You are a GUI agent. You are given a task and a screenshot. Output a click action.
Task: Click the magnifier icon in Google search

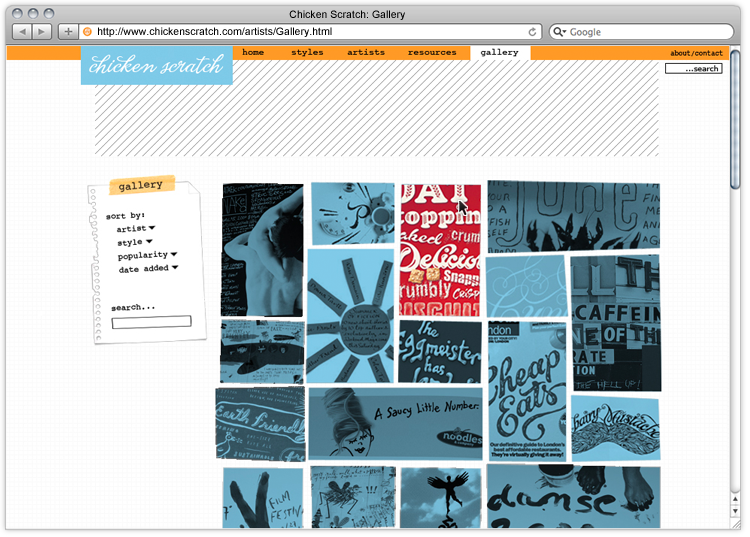(x=558, y=32)
